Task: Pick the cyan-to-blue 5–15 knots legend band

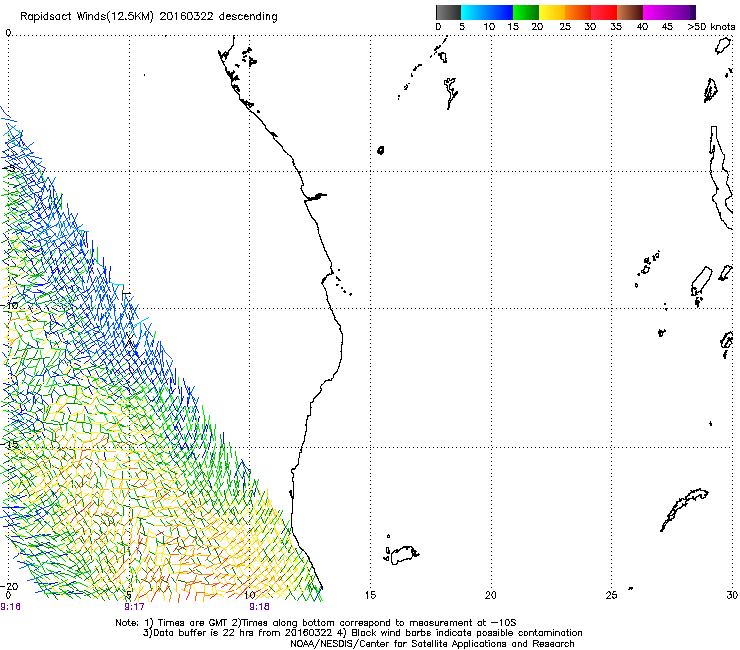Action: click(x=487, y=12)
